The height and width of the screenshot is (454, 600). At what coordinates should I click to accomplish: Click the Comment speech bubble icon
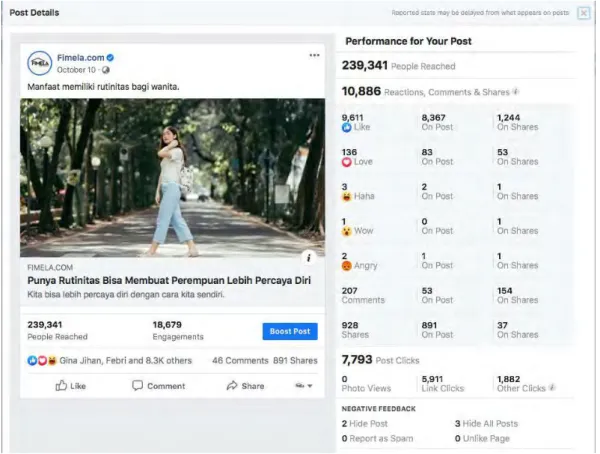click(x=137, y=385)
